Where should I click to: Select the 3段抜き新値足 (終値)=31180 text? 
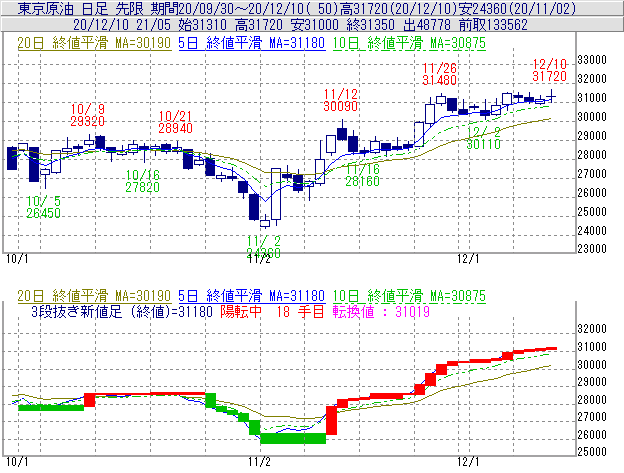[122, 311]
